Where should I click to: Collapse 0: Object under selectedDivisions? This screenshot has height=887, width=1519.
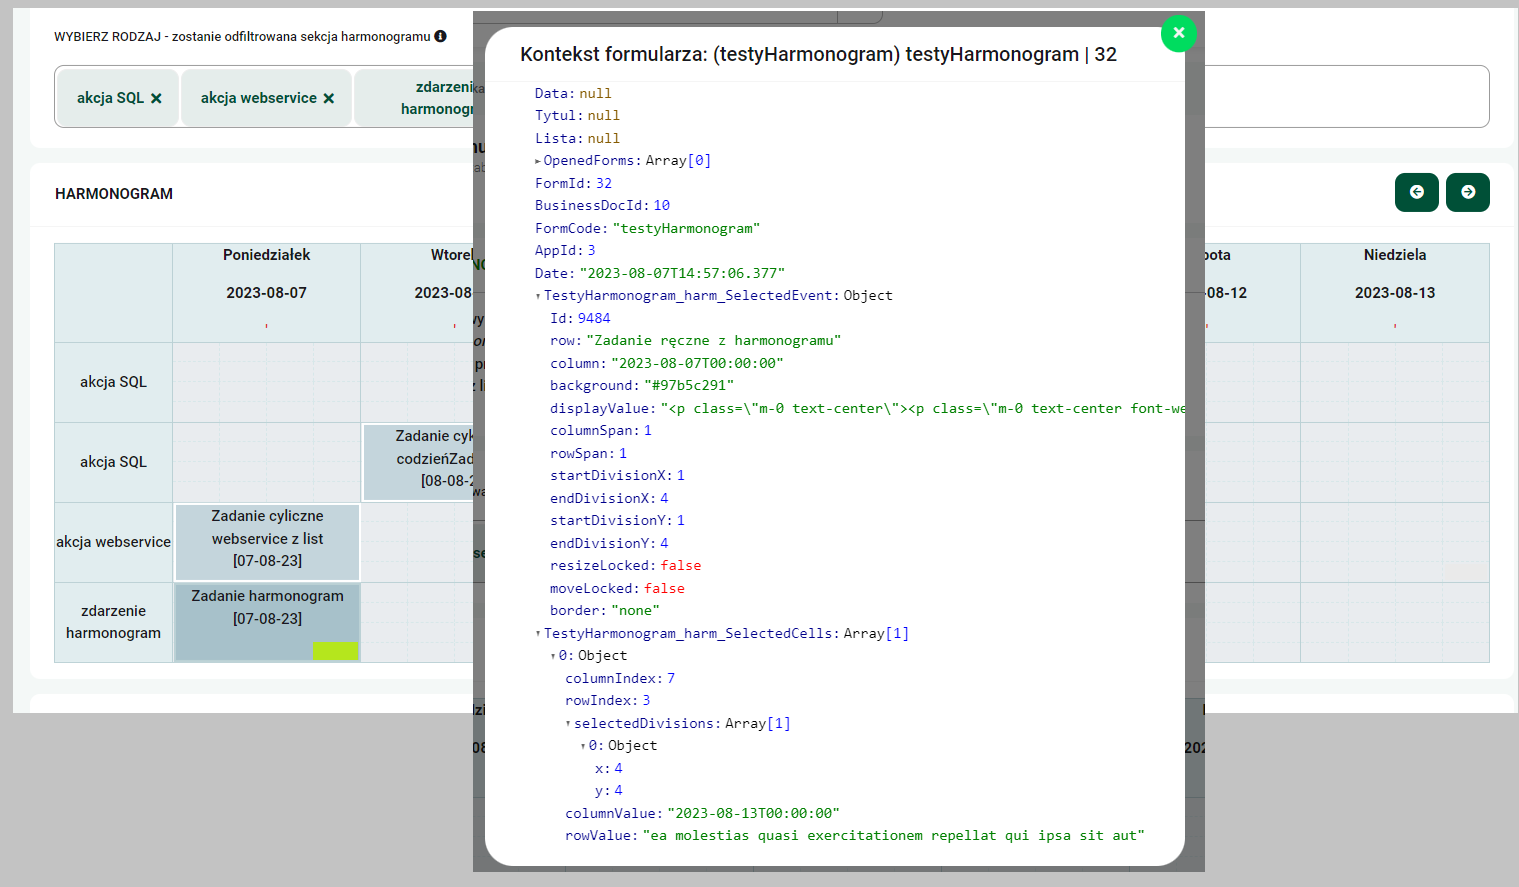tap(583, 746)
